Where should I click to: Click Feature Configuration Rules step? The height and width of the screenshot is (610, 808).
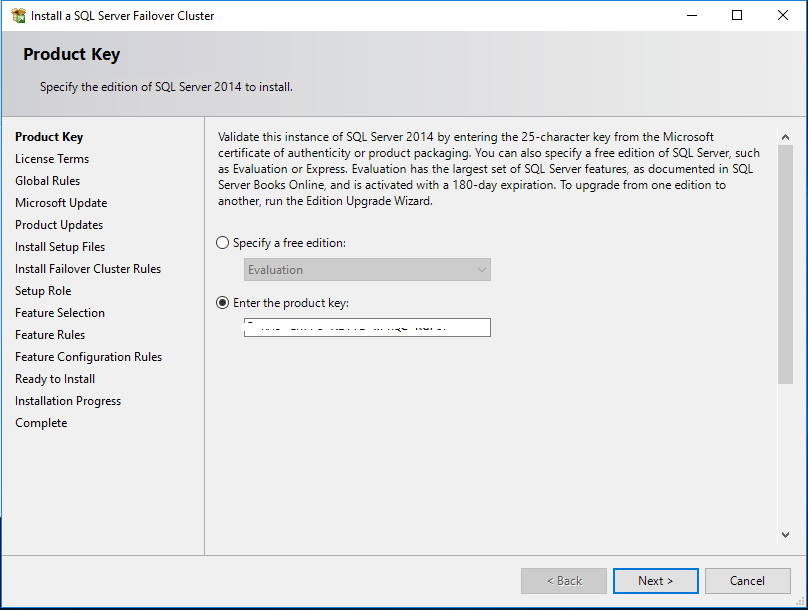pyautogui.click(x=89, y=357)
